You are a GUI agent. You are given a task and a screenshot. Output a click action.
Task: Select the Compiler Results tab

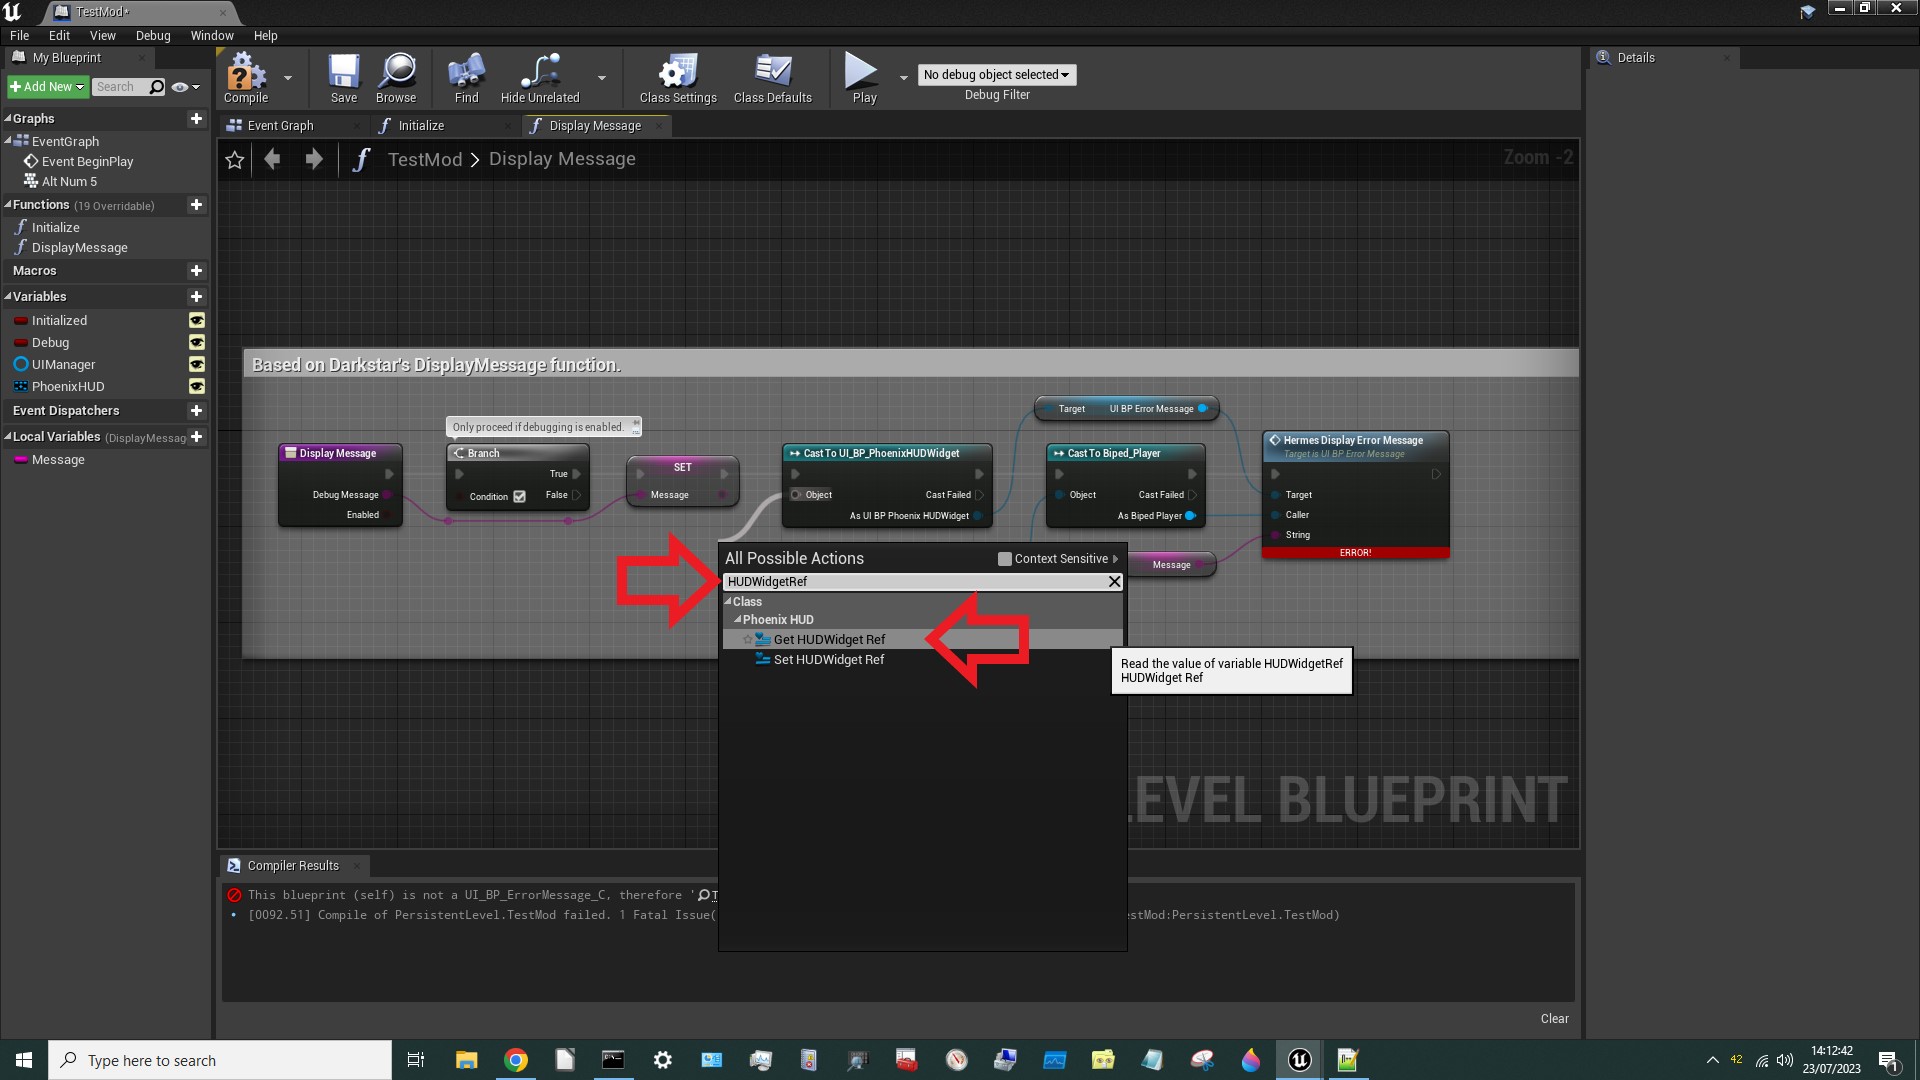[x=293, y=866]
